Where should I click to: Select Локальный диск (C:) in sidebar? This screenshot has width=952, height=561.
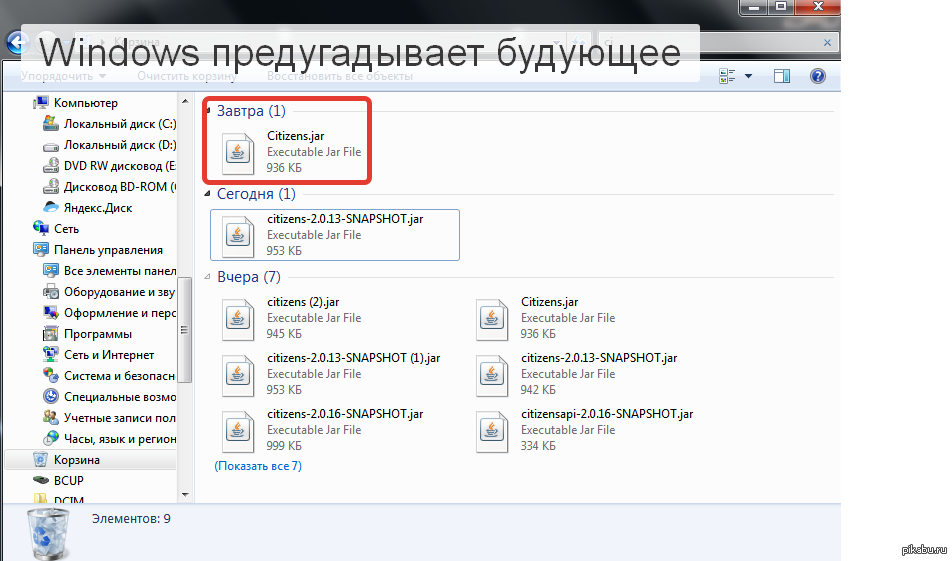click(x=119, y=124)
